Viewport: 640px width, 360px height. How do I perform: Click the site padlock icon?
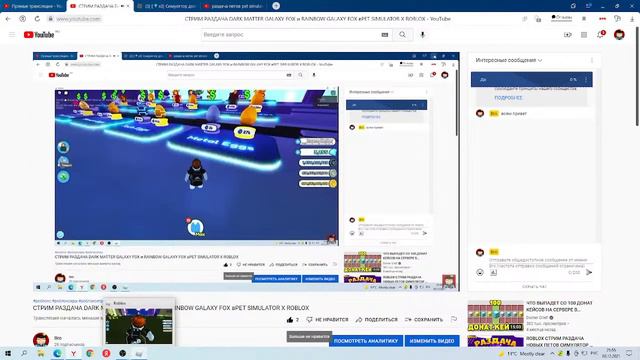51,19
